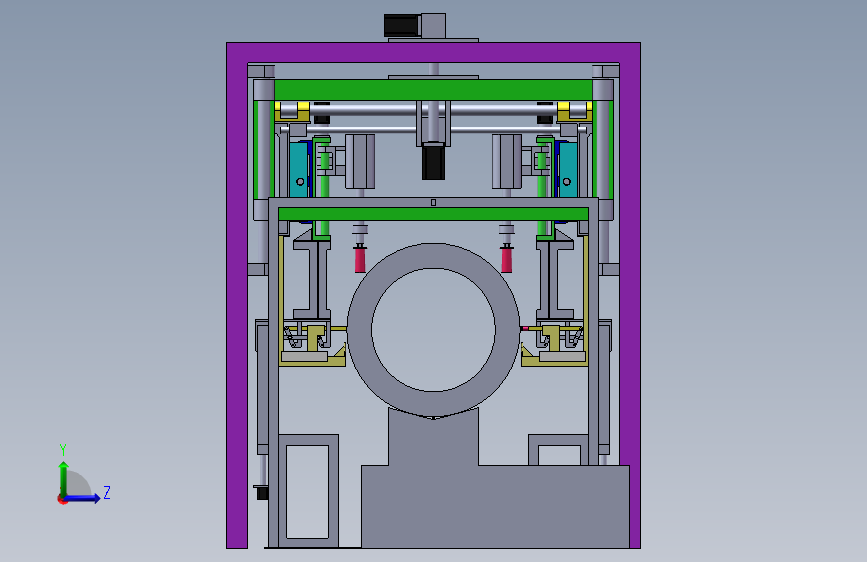Select the upper green cross beam
This screenshot has width=867, height=562.
[x=434, y=90]
